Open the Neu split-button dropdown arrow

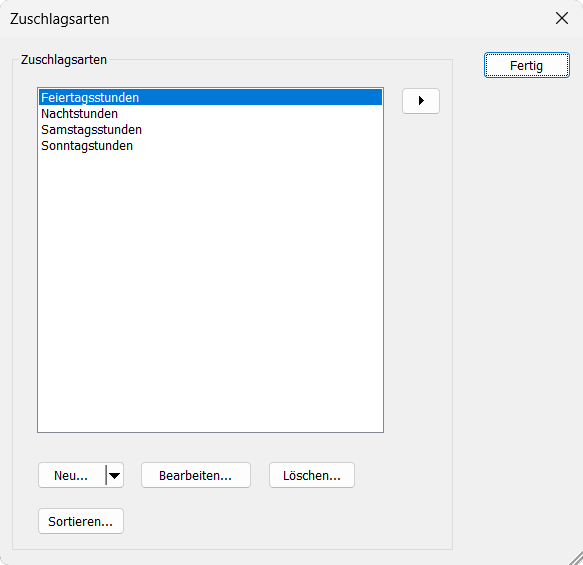pos(114,475)
